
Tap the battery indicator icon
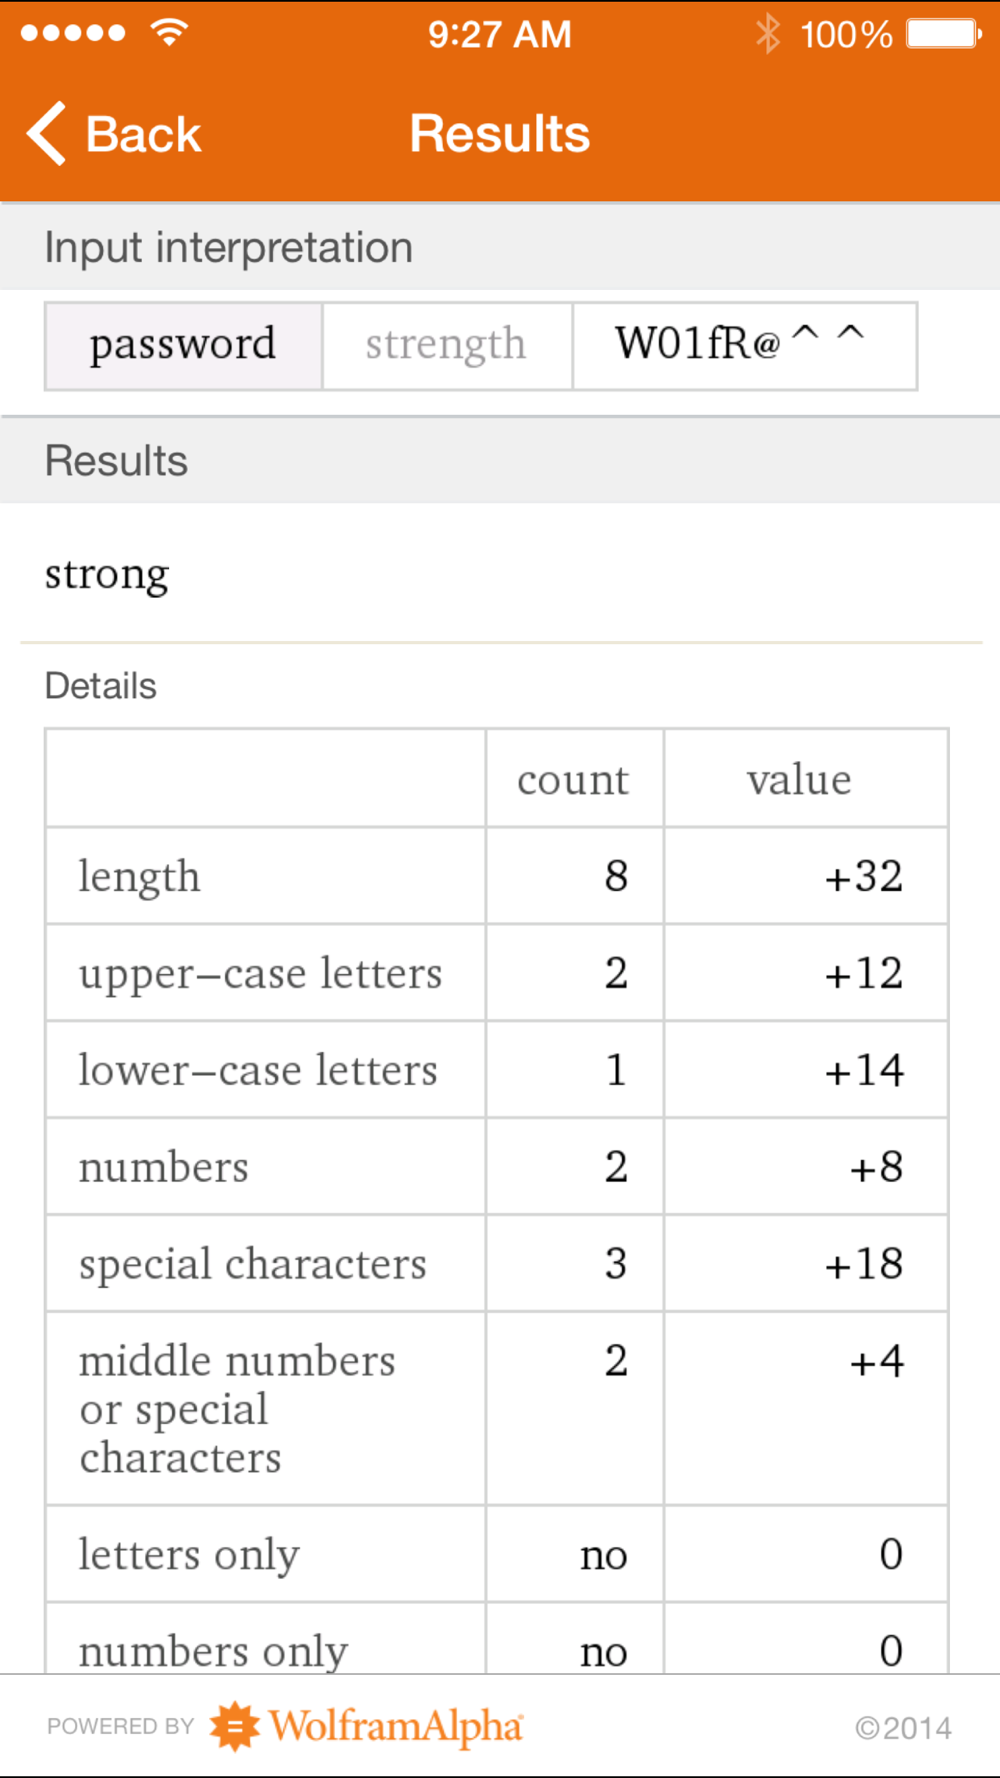944,33
